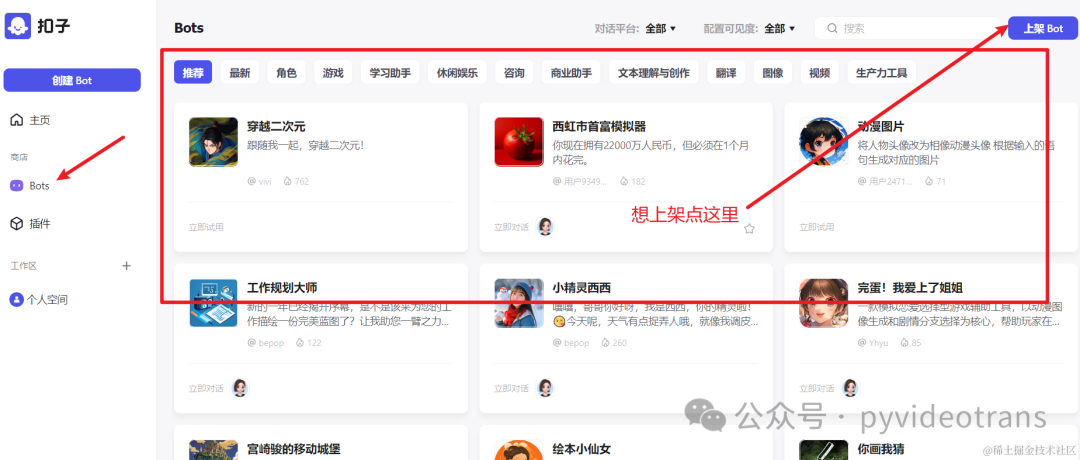Select the 生产力工具 category tab
Image resolution: width=1080 pixels, height=460 pixels.
(x=882, y=72)
